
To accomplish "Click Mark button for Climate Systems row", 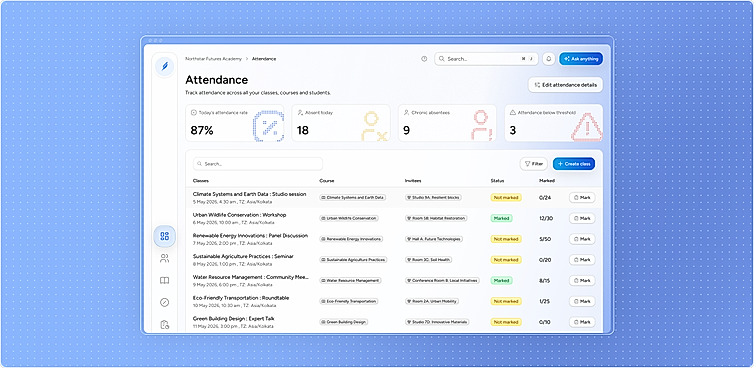I will pyautogui.click(x=582, y=198).
